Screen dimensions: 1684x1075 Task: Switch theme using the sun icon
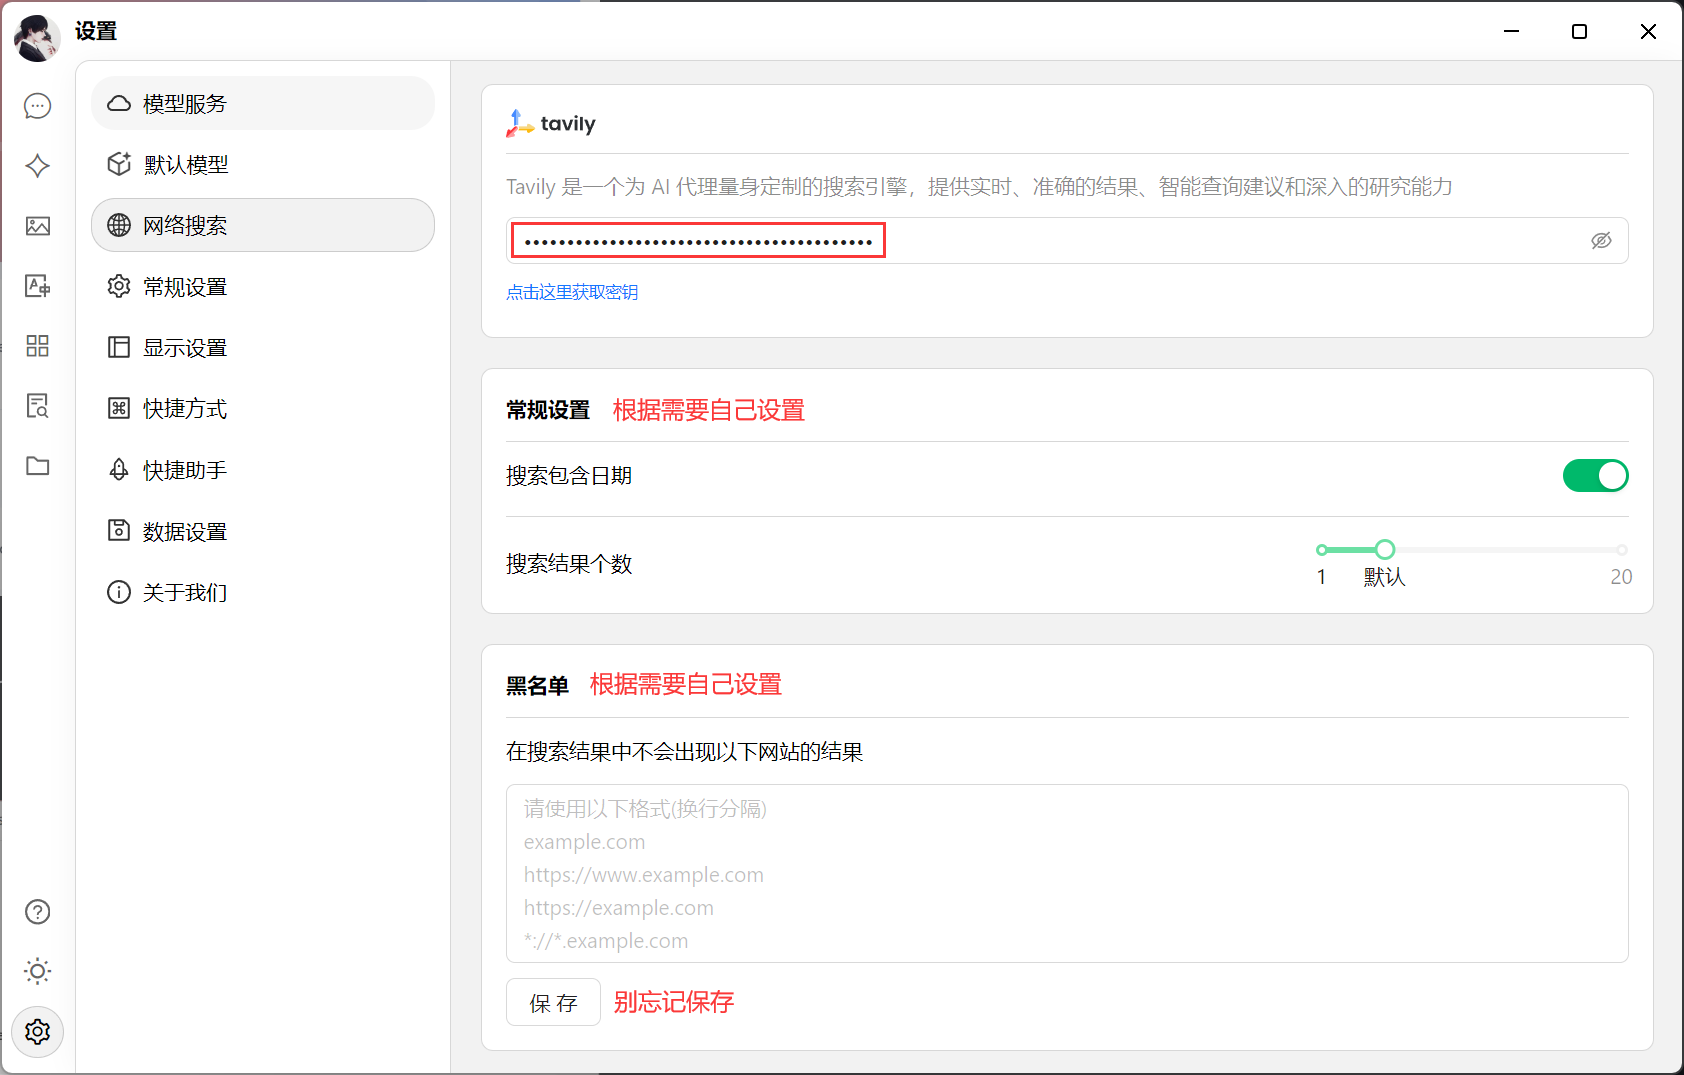(x=38, y=971)
